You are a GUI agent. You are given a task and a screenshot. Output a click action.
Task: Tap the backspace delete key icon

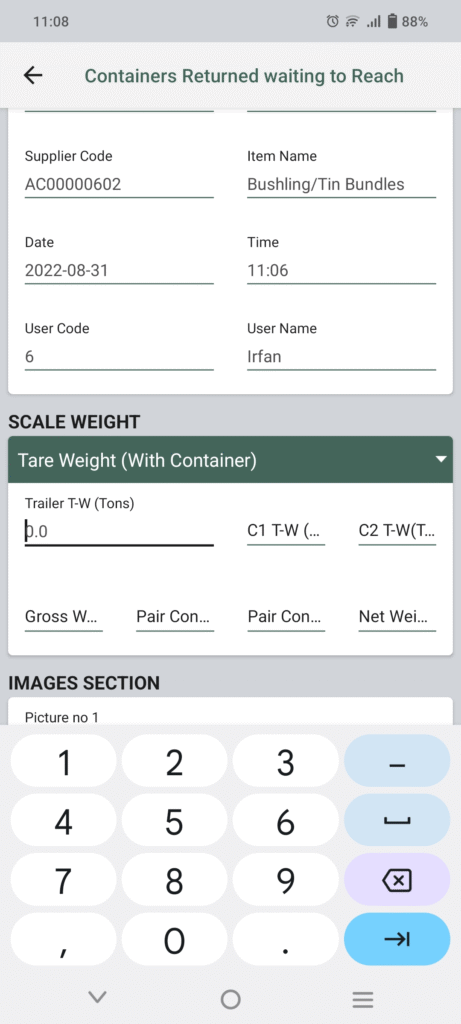coord(397,882)
